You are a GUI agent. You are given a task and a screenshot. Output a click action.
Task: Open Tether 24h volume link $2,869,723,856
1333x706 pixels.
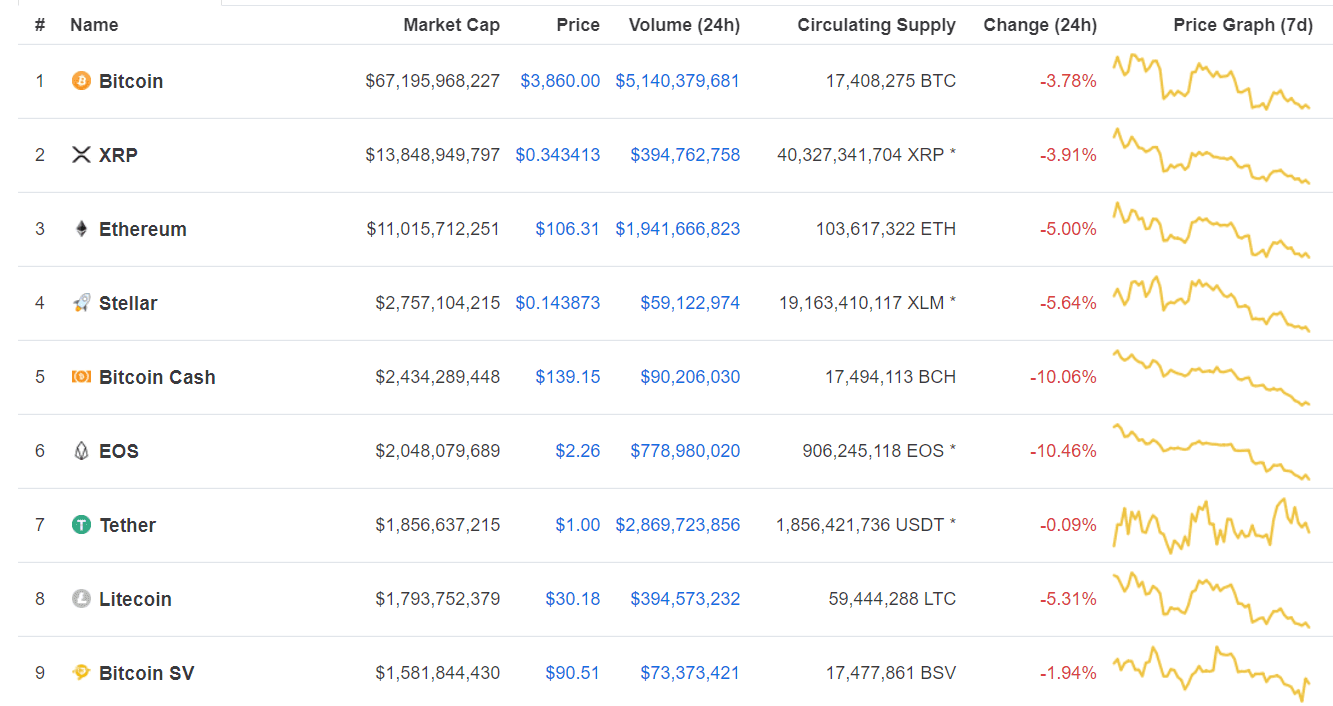(x=677, y=525)
